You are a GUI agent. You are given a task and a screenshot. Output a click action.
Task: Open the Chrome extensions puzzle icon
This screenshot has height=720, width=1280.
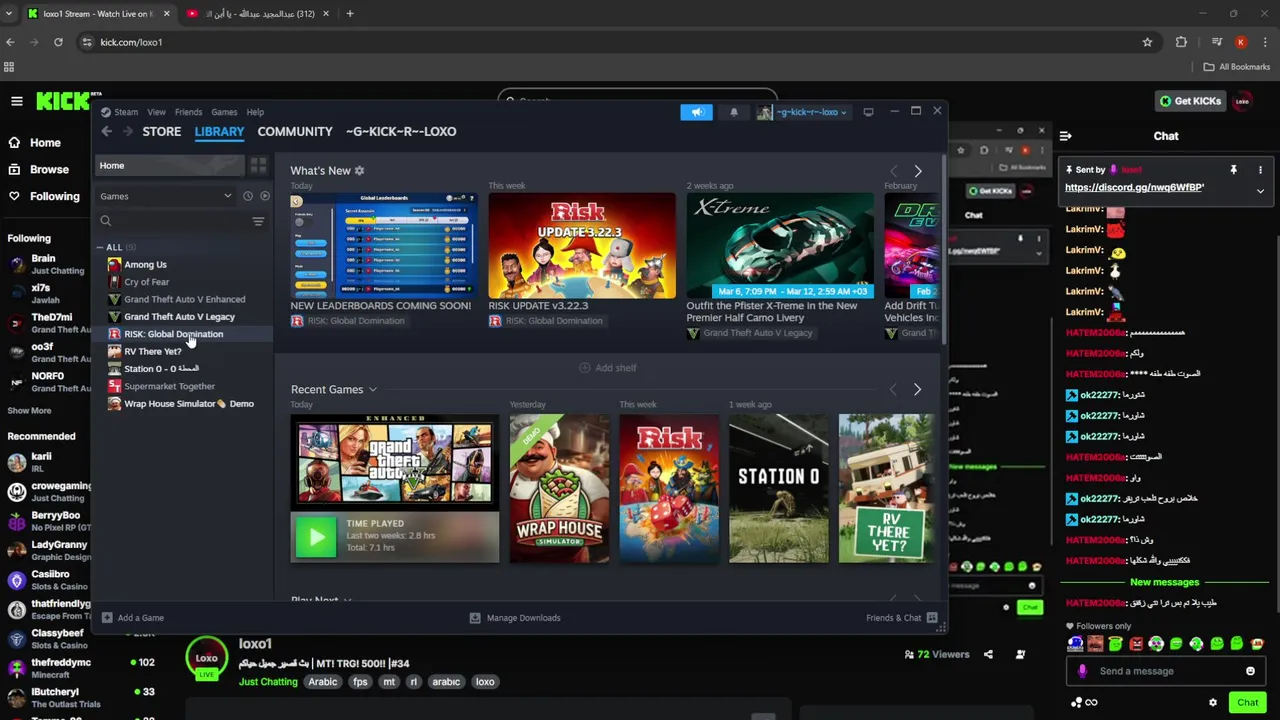tap(1181, 42)
